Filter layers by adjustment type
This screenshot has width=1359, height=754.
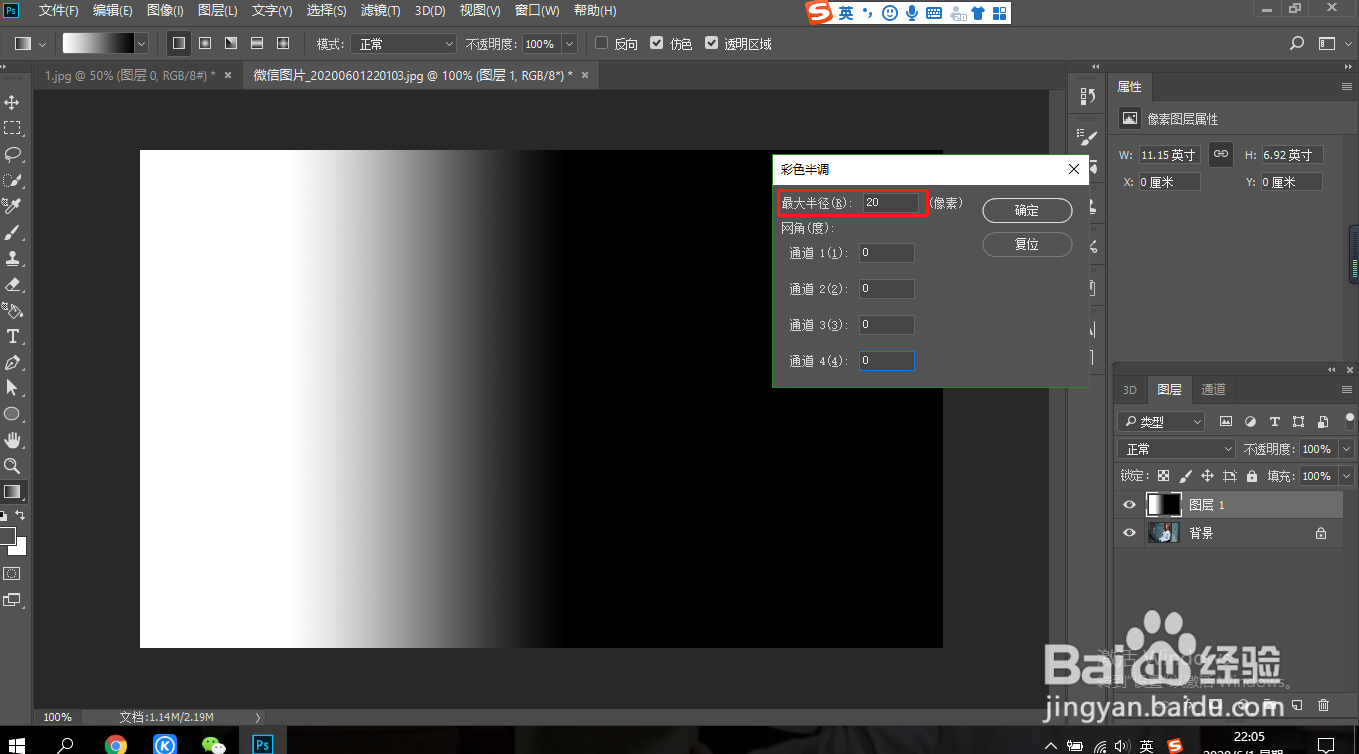point(1250,422)
